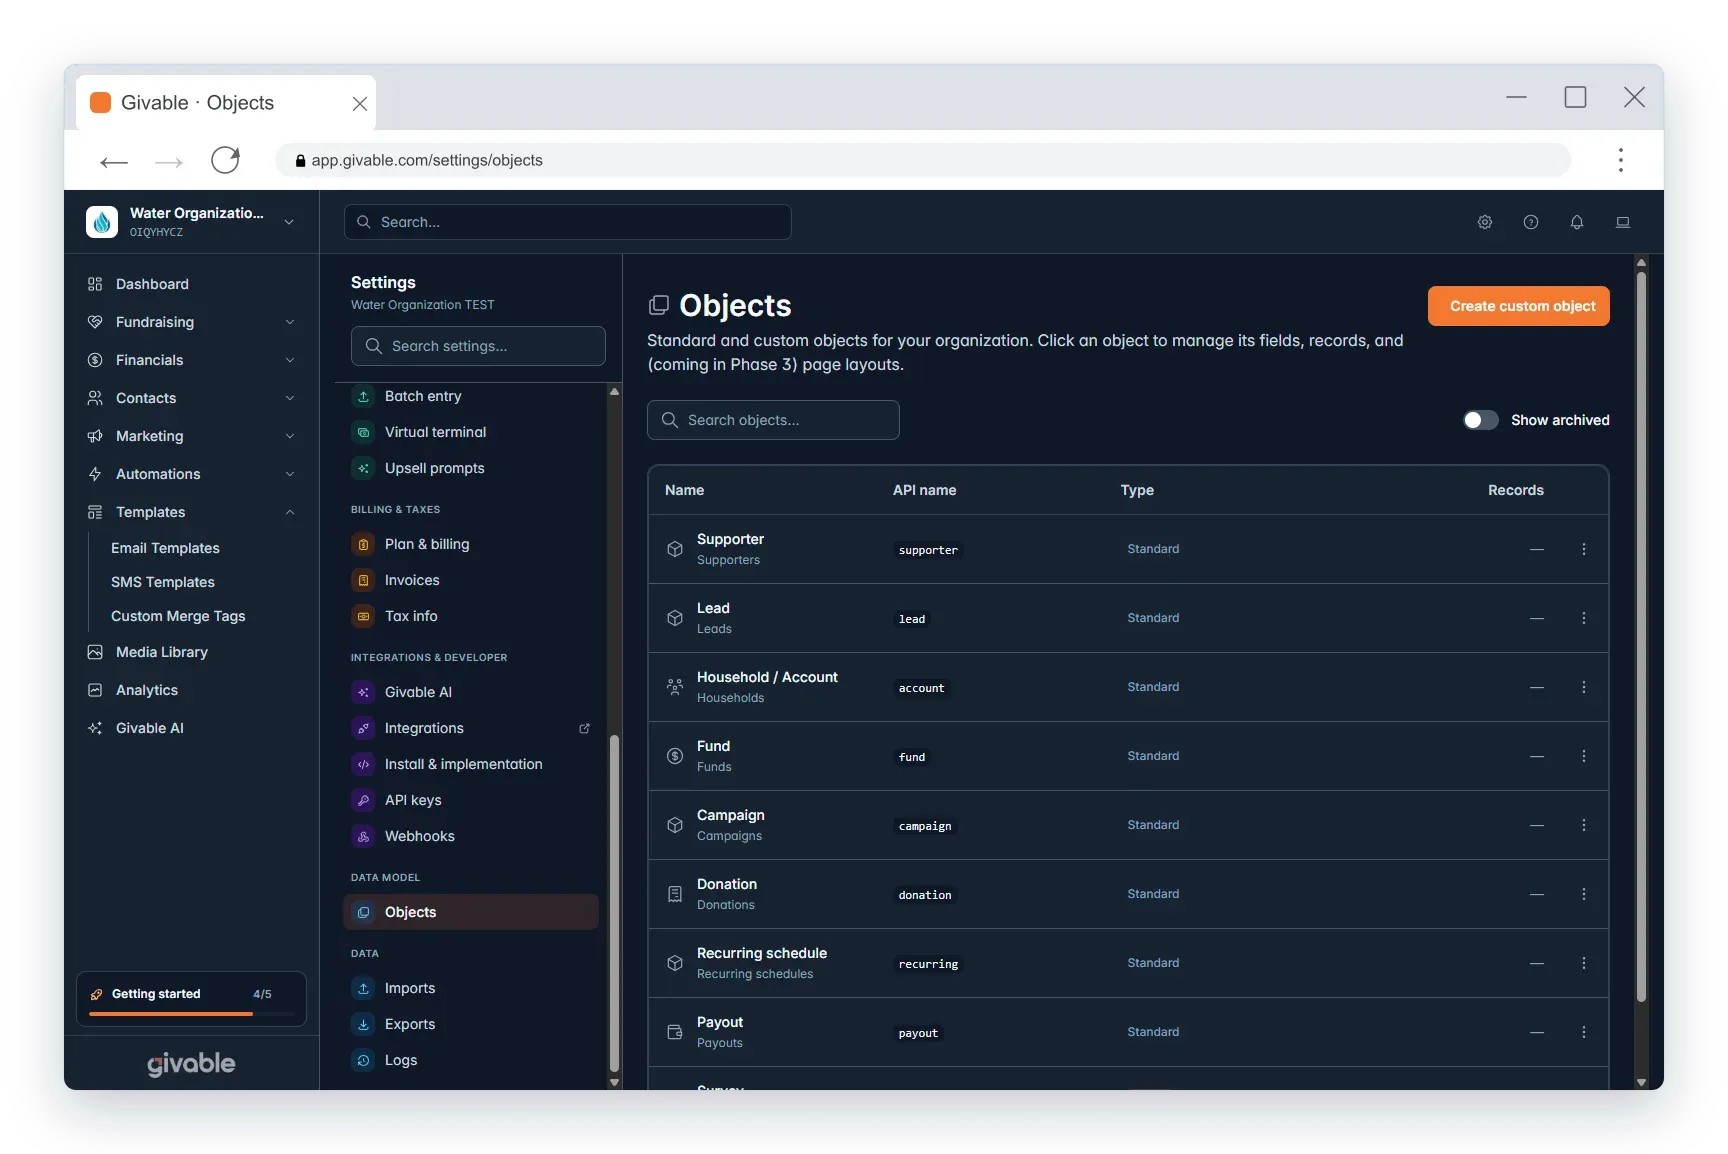Click the Integrations external link icon
This screenshot has height=1154, width=1728.
(x=584, y=728)
